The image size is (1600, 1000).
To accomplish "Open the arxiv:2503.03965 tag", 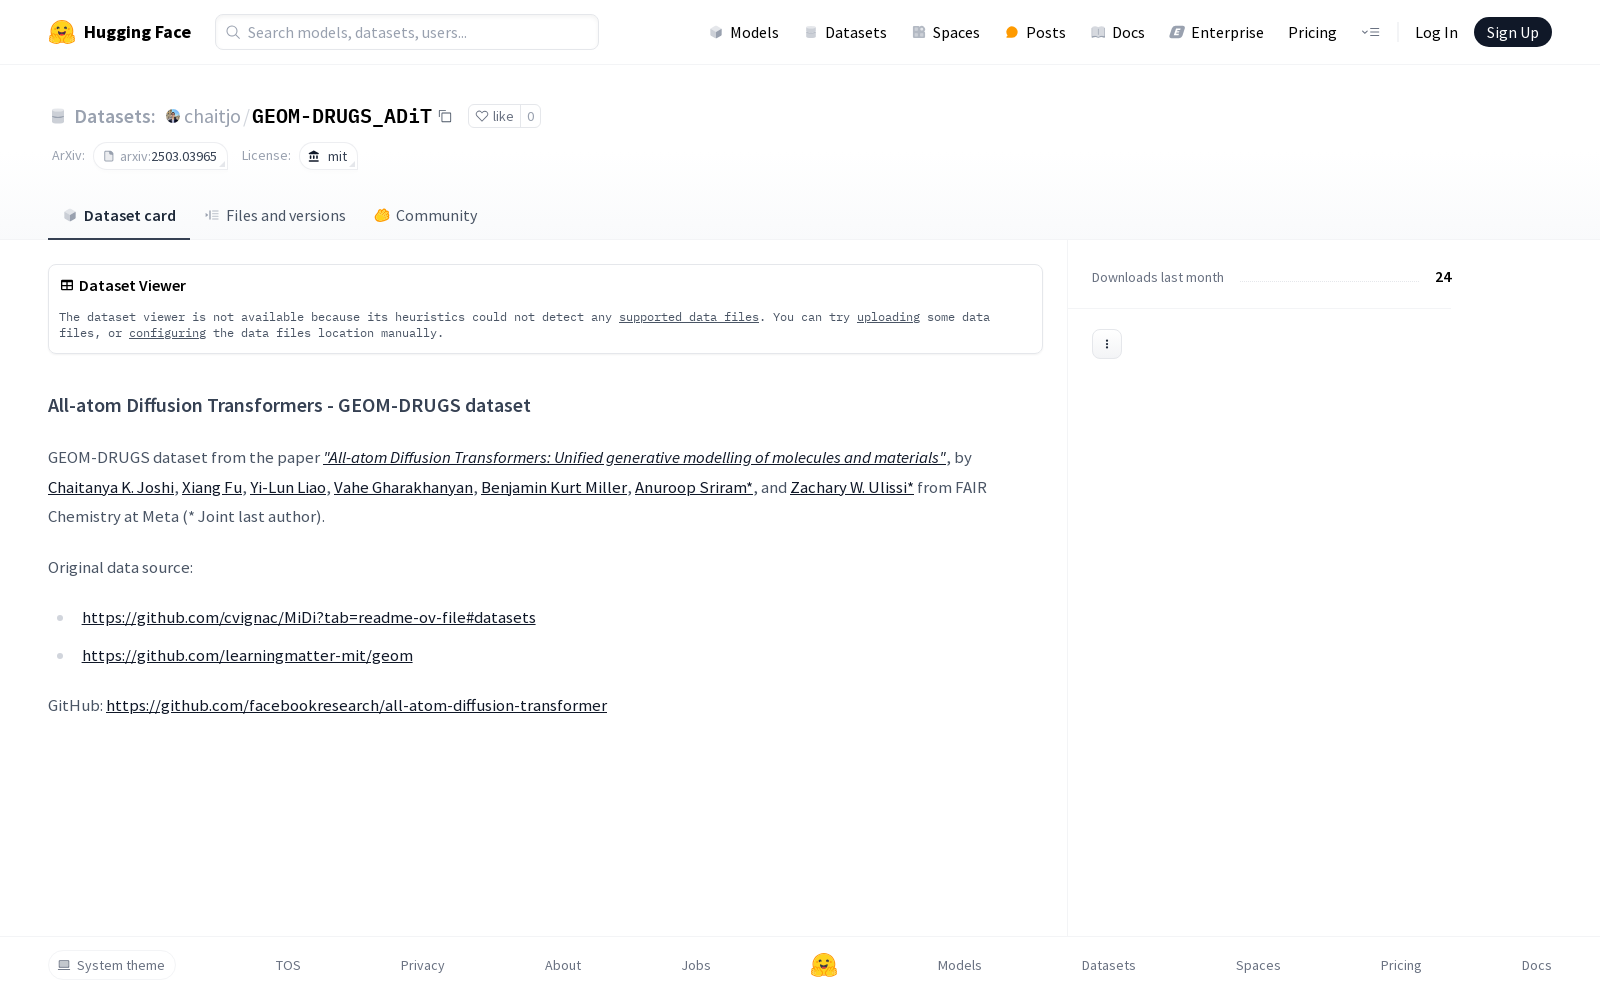I will [160, 156].
